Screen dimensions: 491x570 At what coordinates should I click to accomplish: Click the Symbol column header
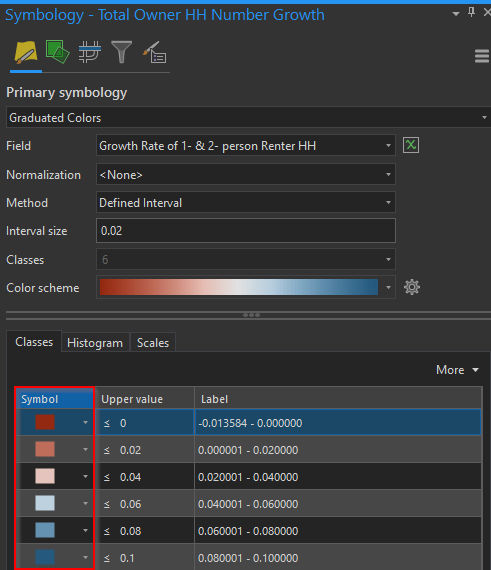pyautogui.click(x=55, y=399)
